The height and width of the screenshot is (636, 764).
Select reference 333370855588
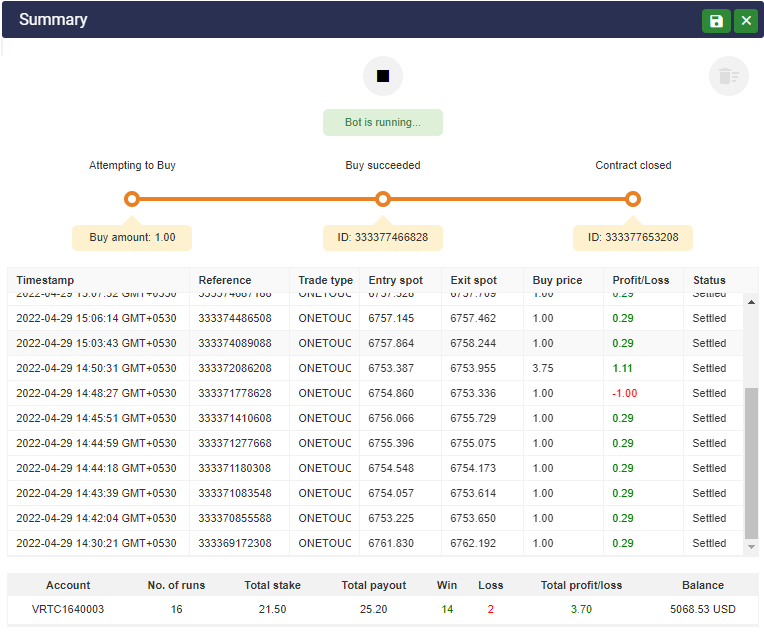235,518
